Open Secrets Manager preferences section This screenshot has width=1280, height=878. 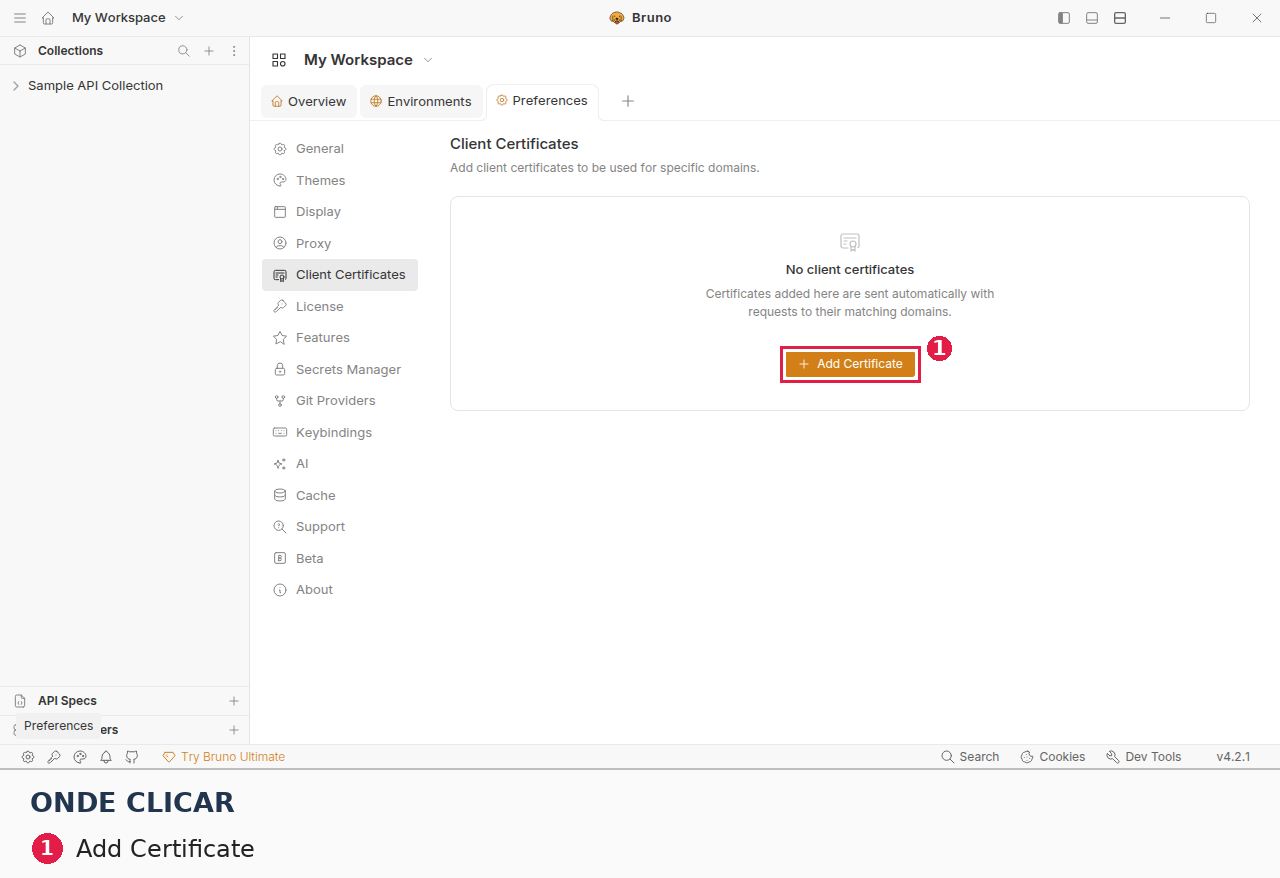coord(340,369)
